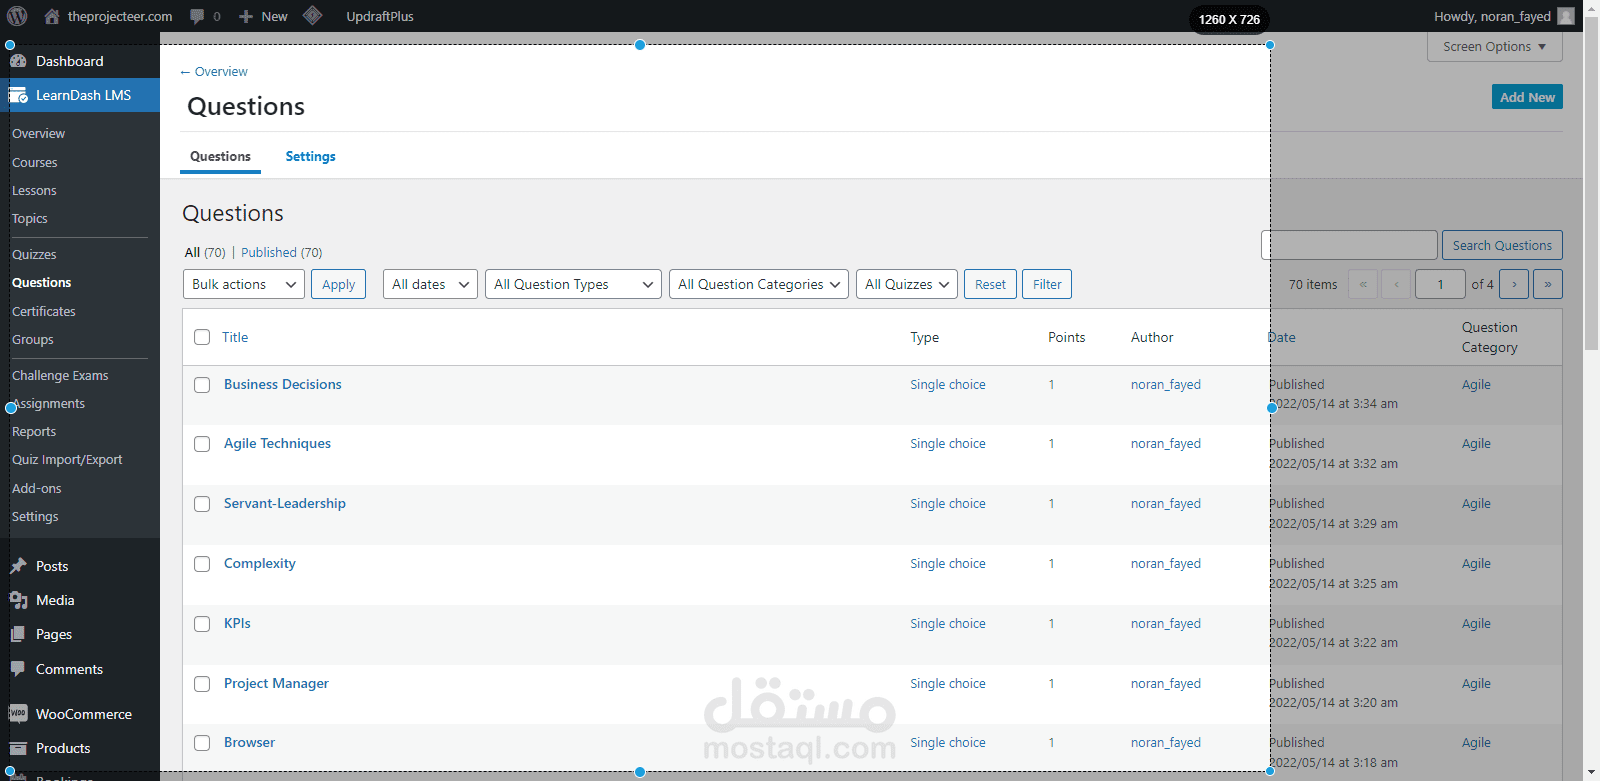1600x781 pixels.
Task: Open the Bulk actions dropdown
Action: 244,284
